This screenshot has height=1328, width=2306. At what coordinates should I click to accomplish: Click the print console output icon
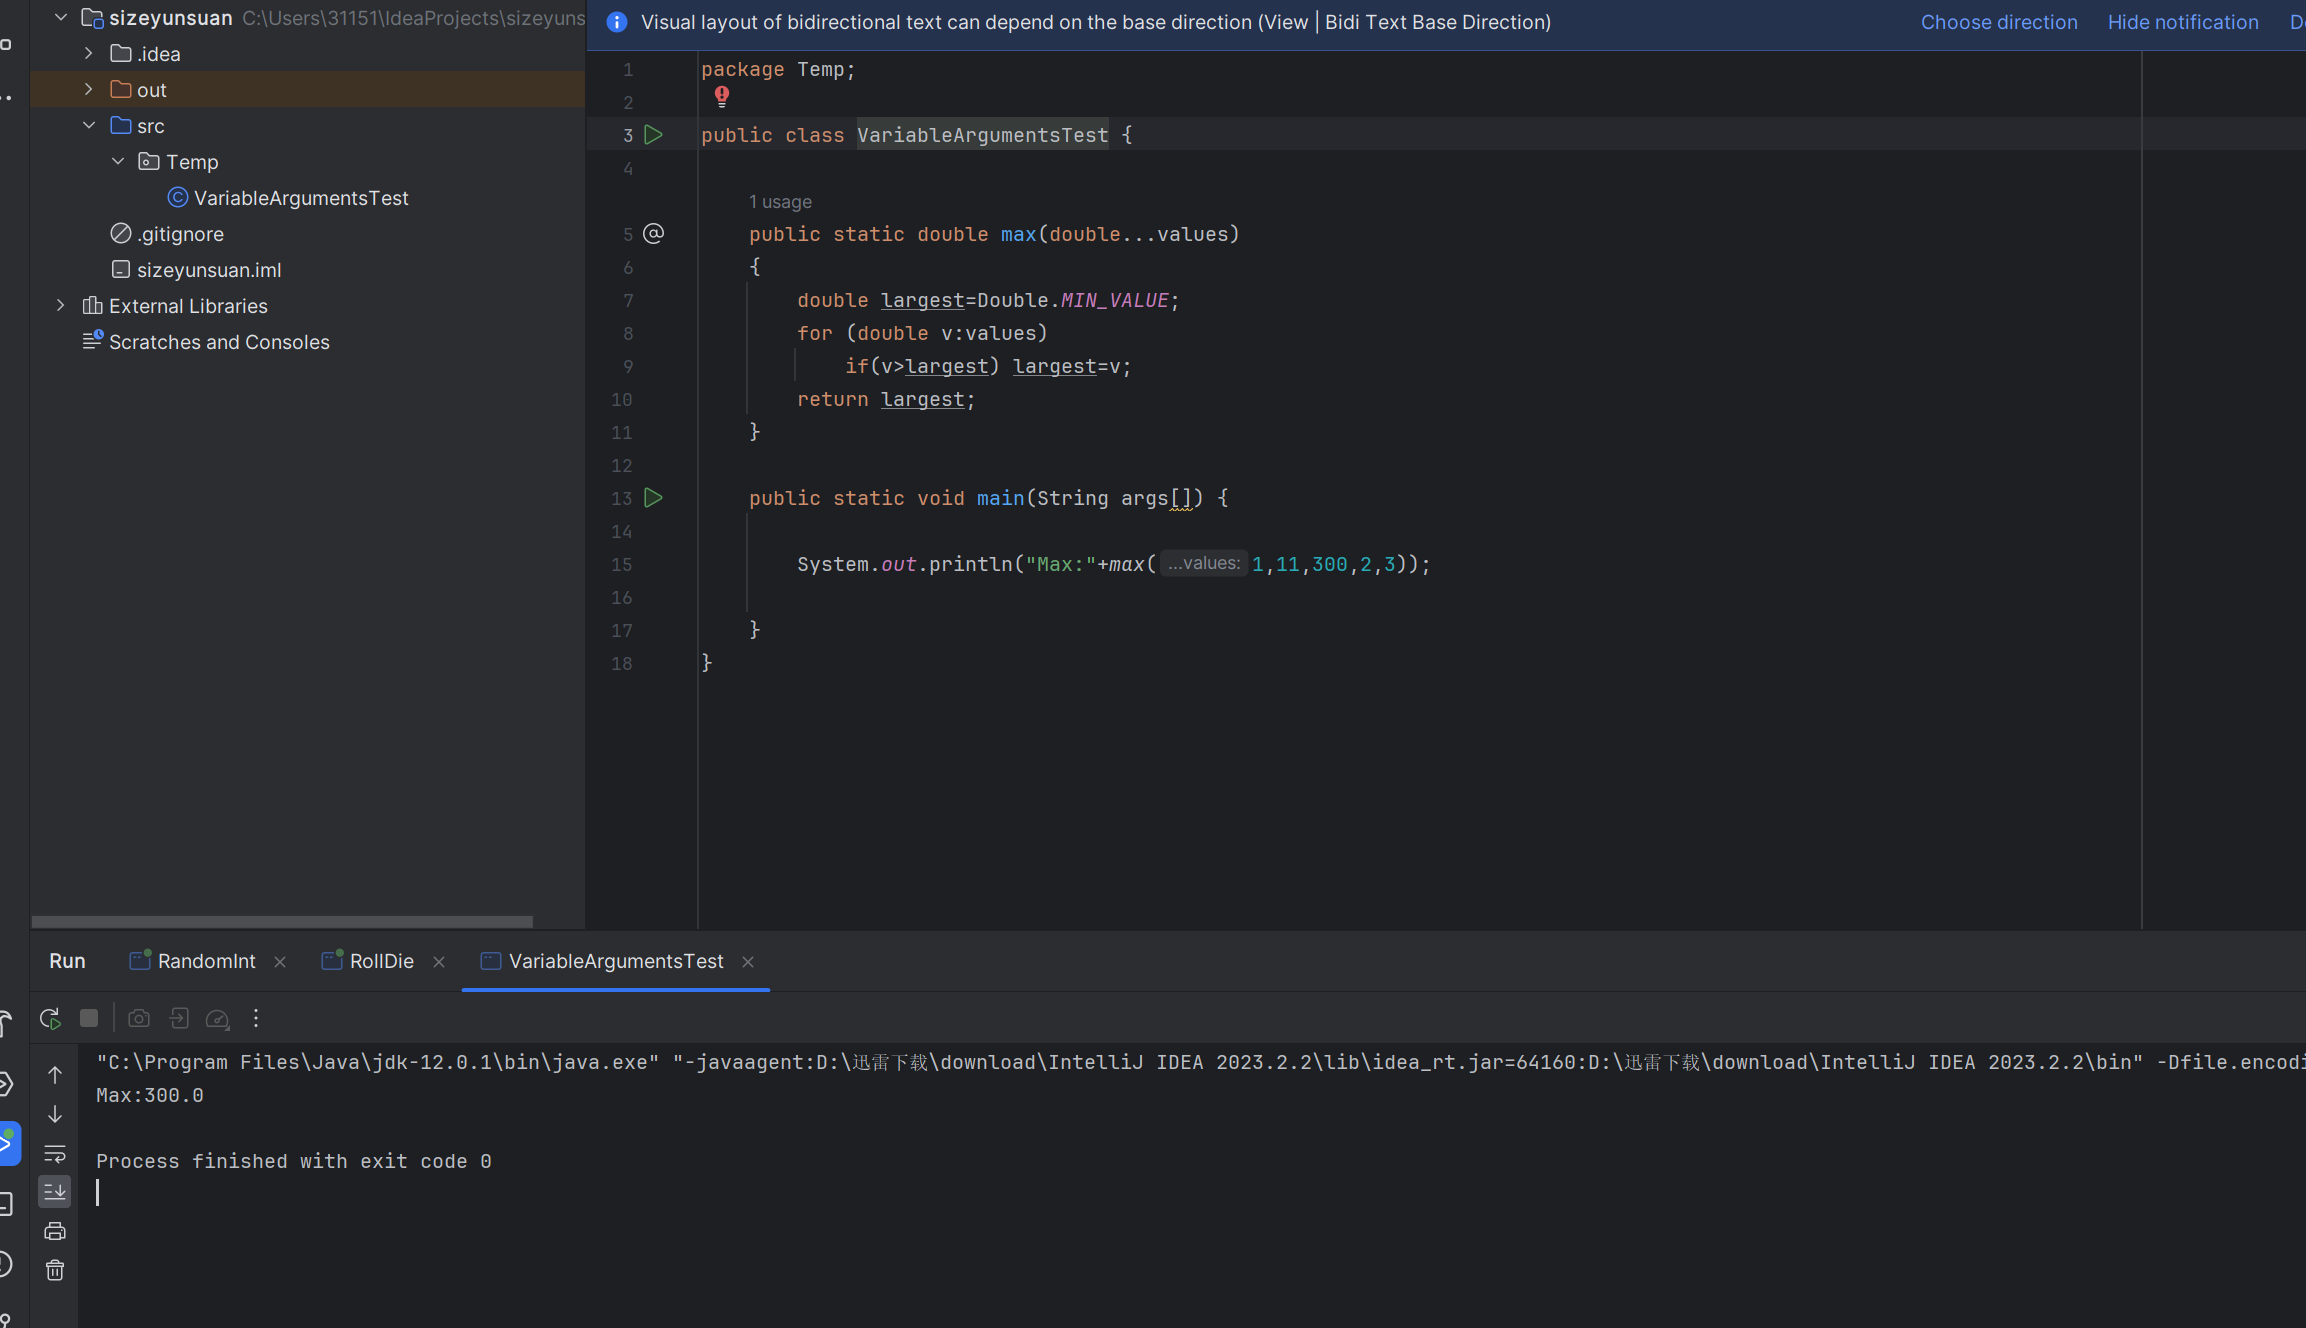(55, 1231)
